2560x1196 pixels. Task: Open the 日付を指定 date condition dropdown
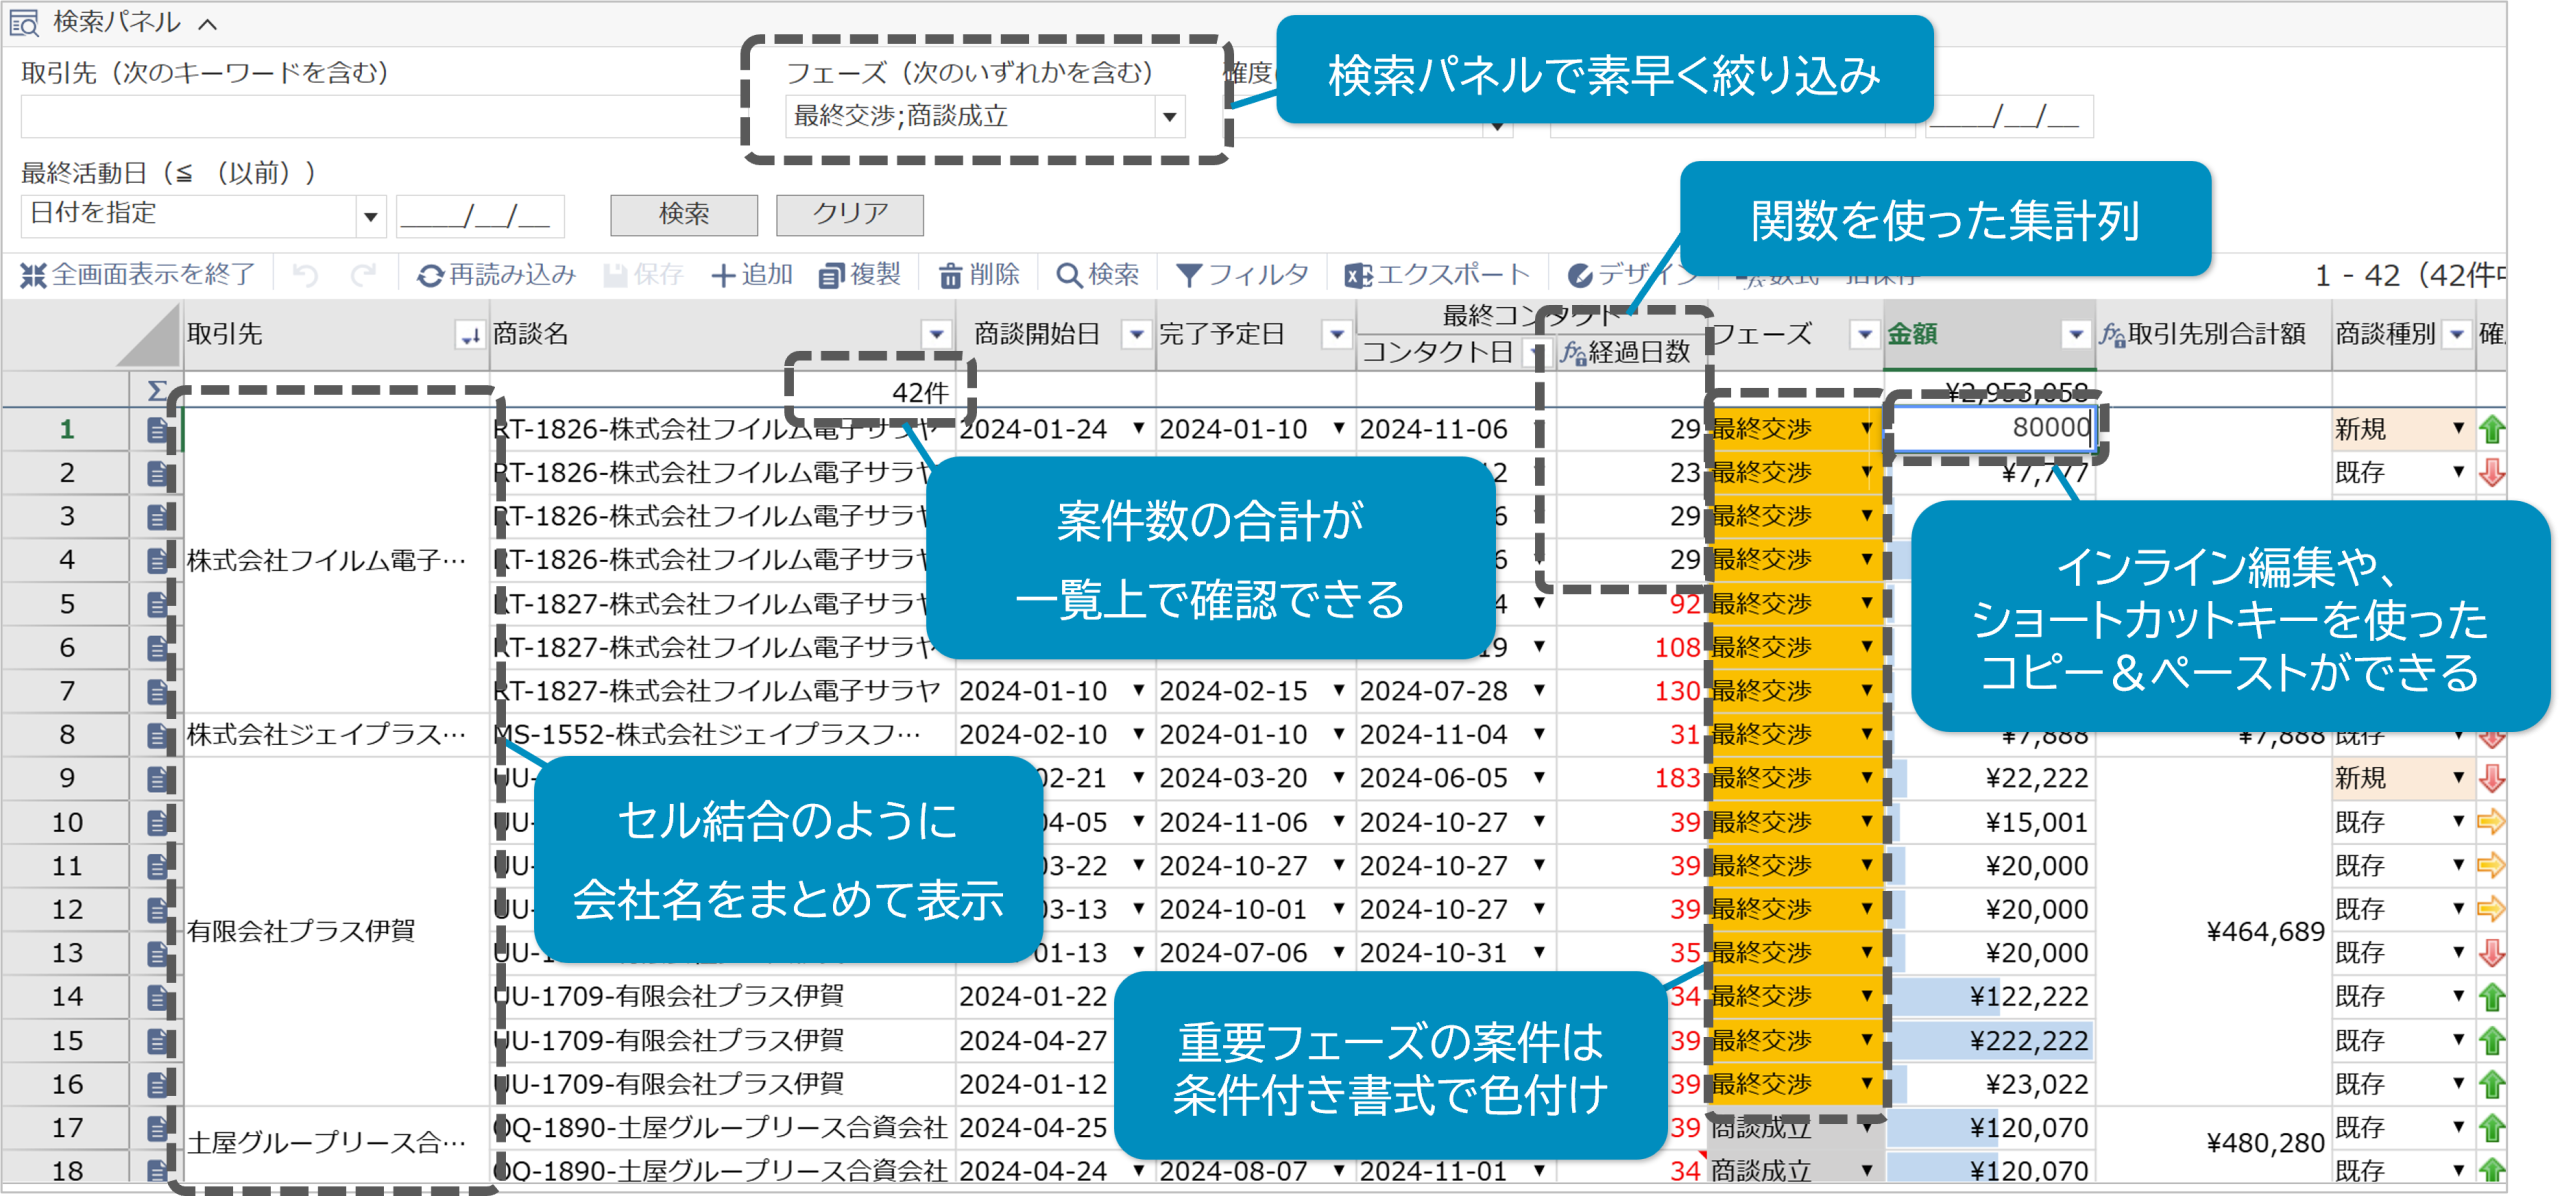point(370,214)
